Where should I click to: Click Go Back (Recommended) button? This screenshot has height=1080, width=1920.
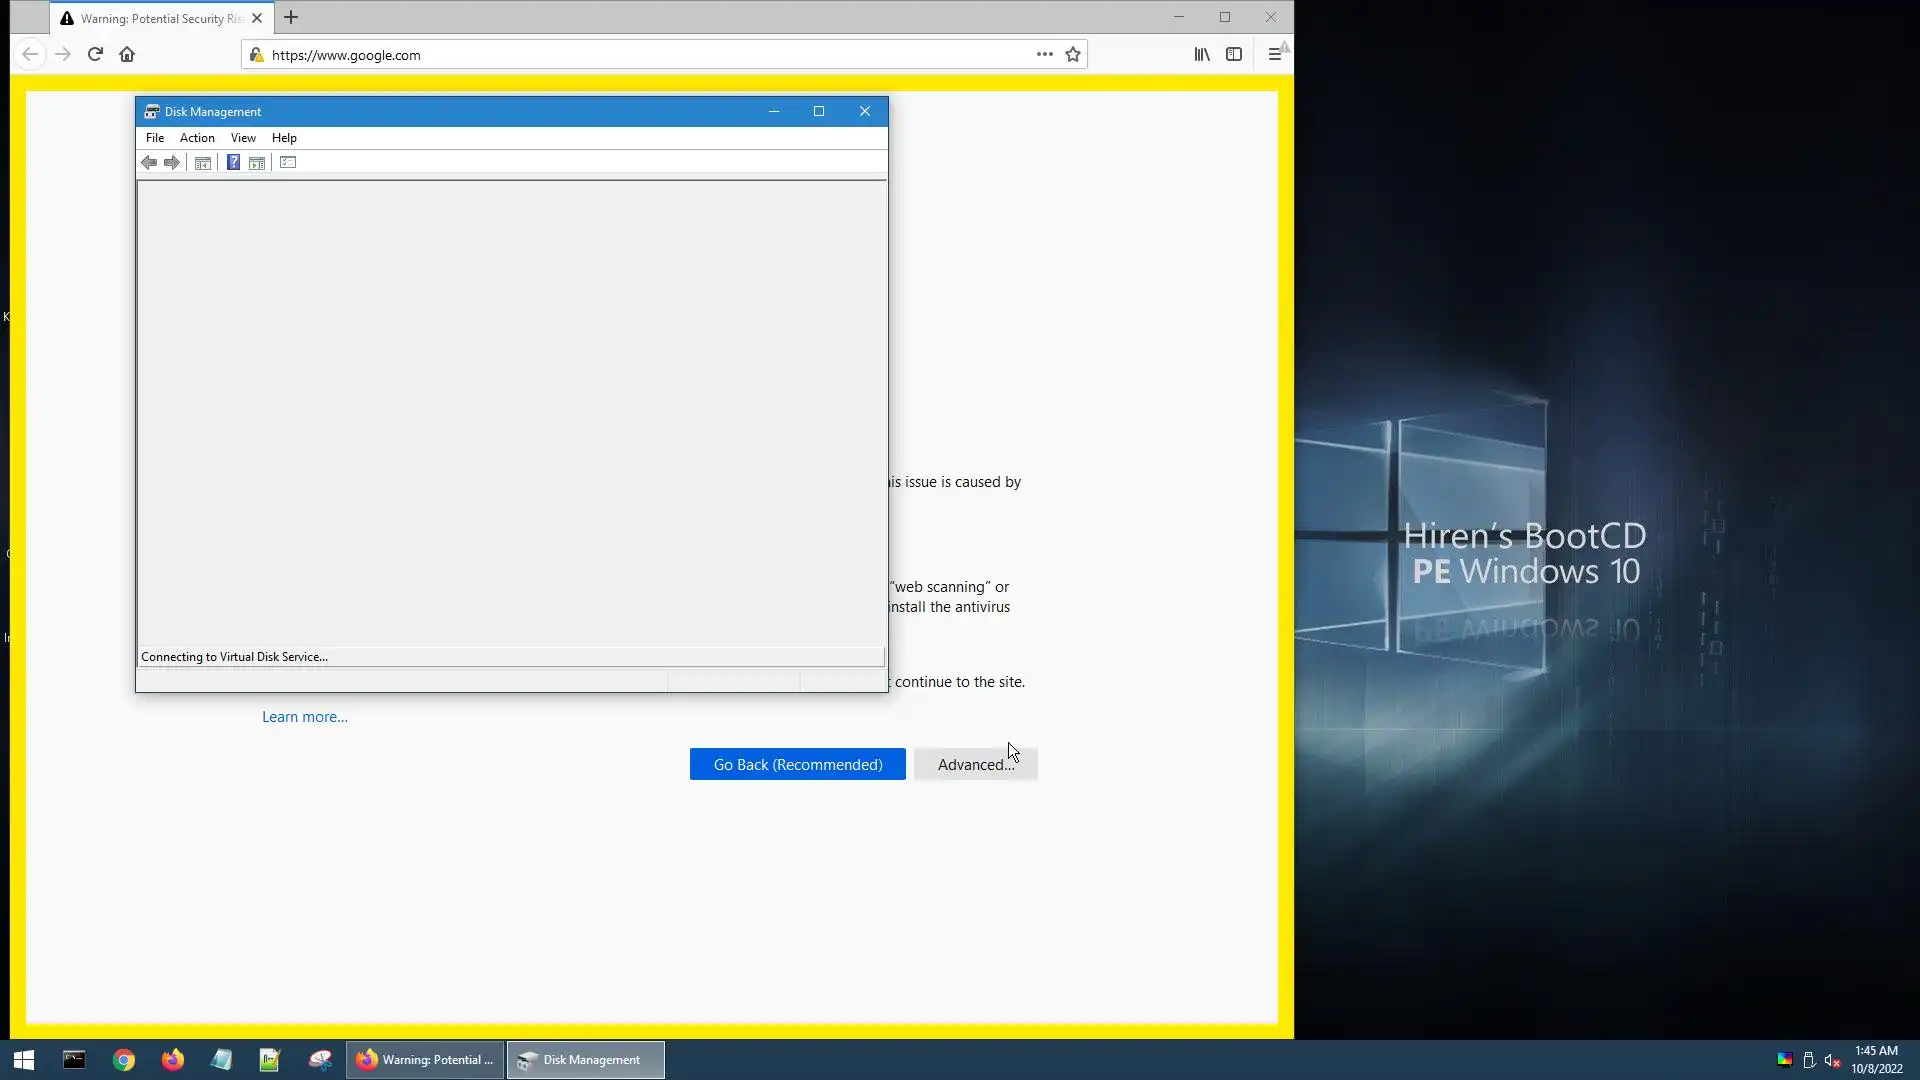click(797, 765)
